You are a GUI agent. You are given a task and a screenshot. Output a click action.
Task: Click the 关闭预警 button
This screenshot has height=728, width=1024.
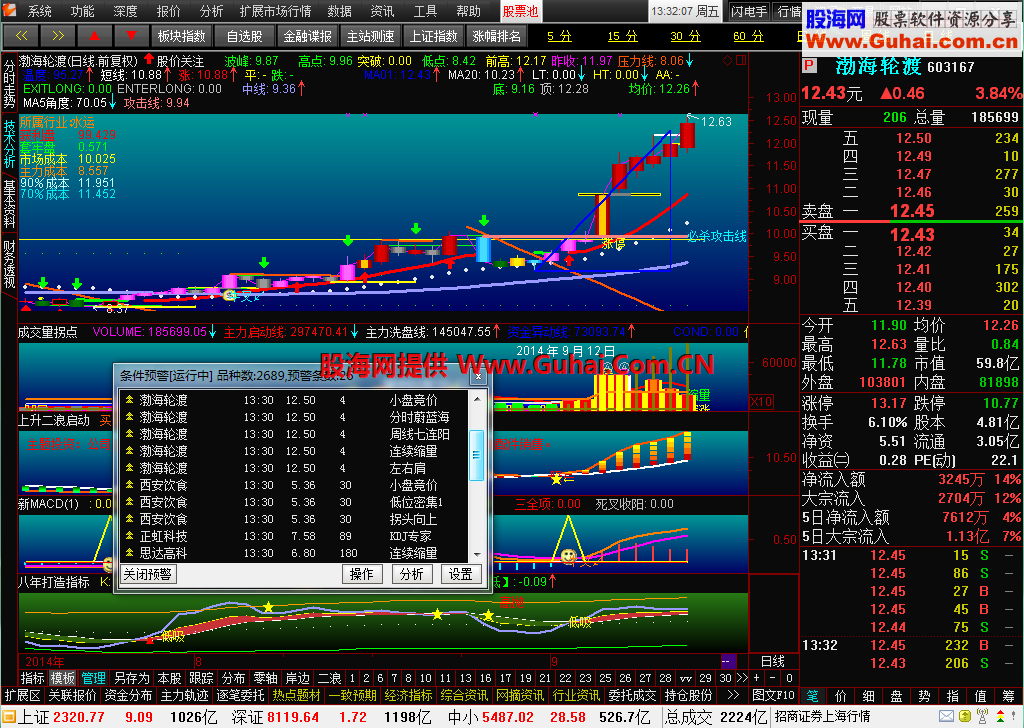[148, 574]
